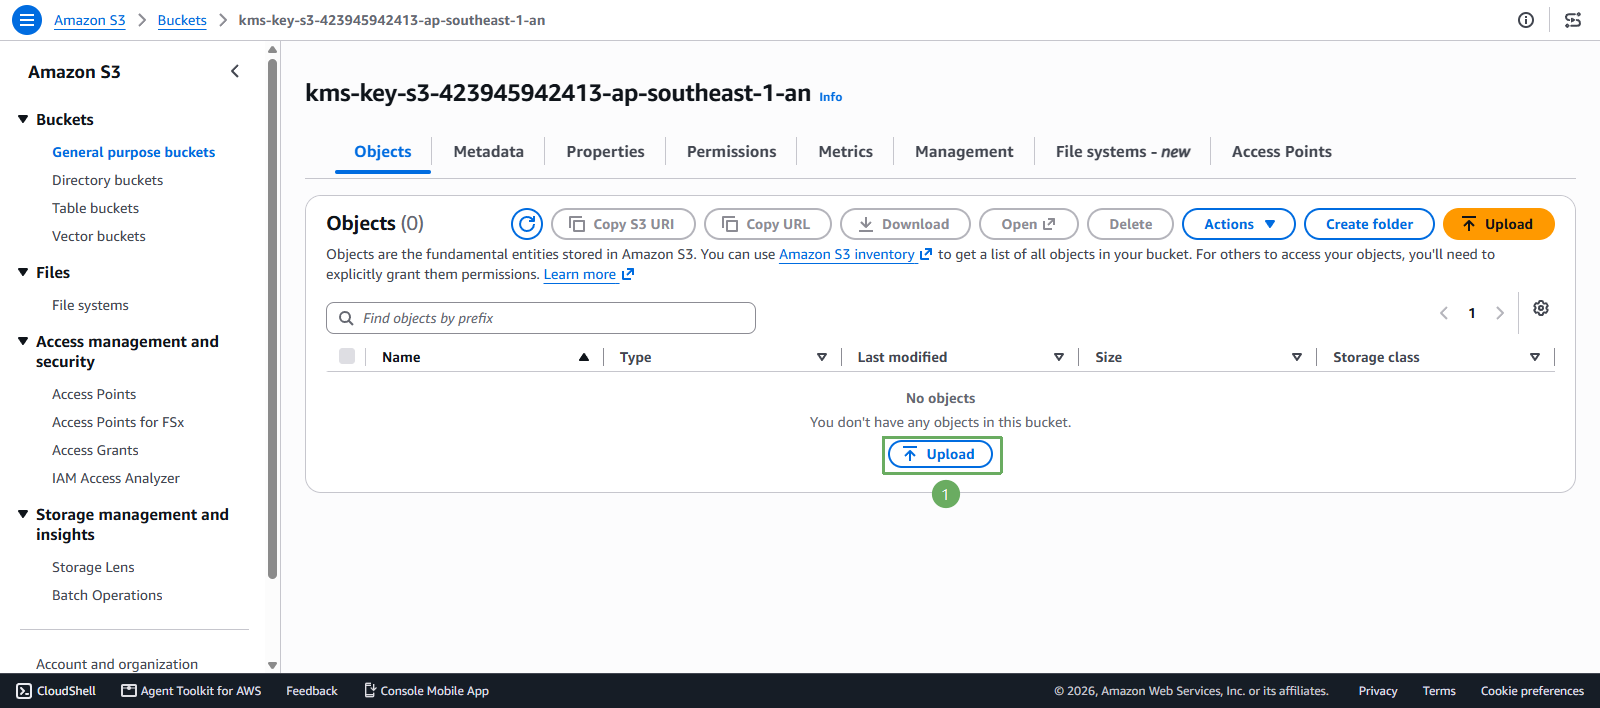Go to next page of objects
This screenshot has height=708, width=1600.
1500,313
